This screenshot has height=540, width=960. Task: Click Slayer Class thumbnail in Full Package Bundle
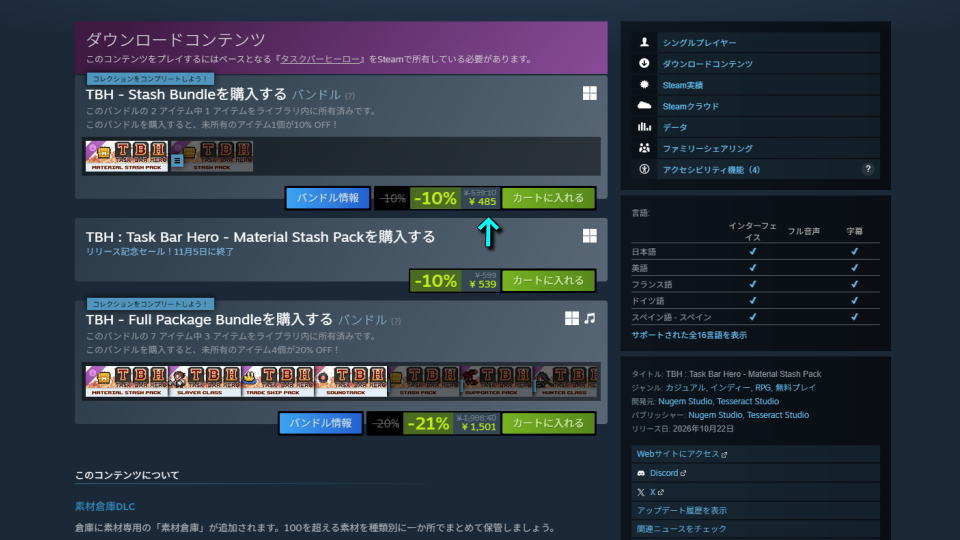tap(205, 381)
